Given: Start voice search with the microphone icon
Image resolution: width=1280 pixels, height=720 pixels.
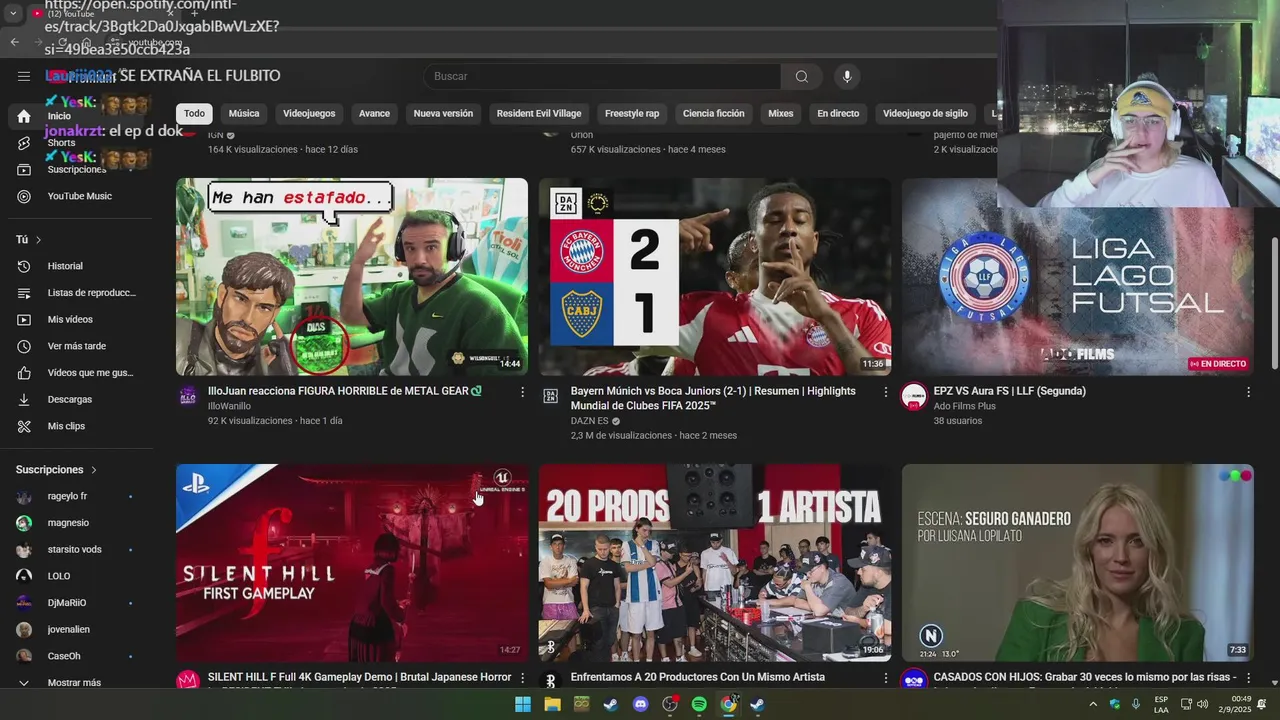Looking at the screenshot, I should coord(847,77).
